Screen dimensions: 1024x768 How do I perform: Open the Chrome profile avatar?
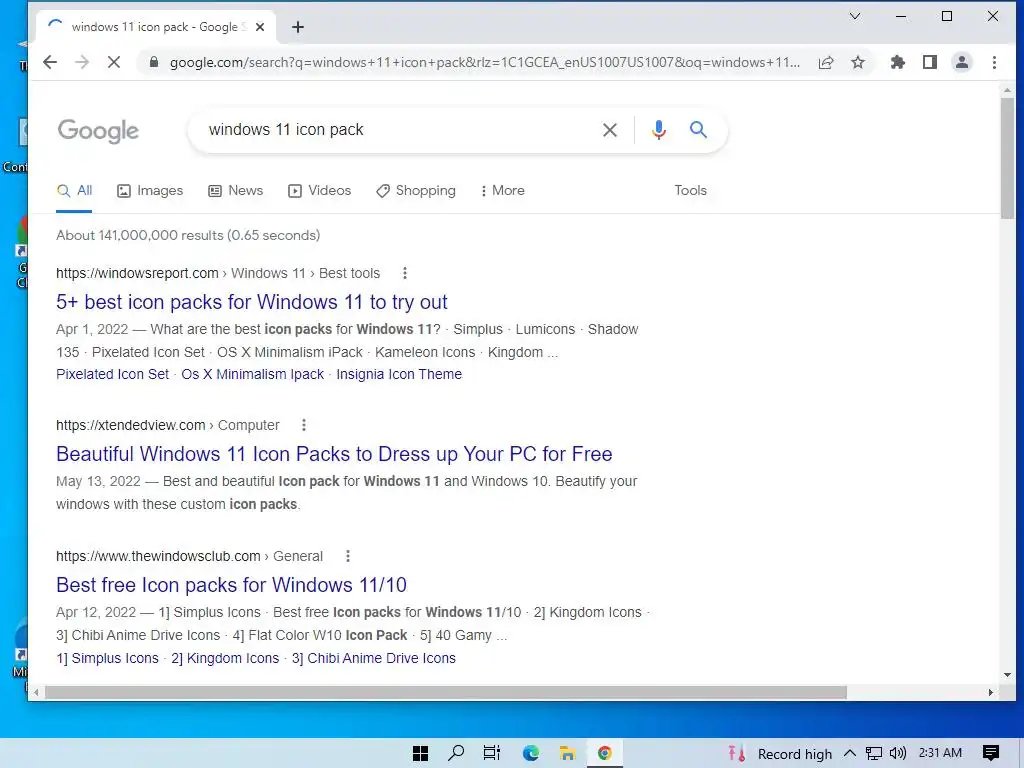point(962,62)
